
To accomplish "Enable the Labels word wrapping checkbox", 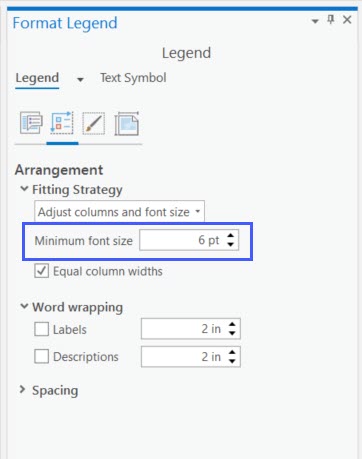I will pyautogui.click(x=42, y=329).
